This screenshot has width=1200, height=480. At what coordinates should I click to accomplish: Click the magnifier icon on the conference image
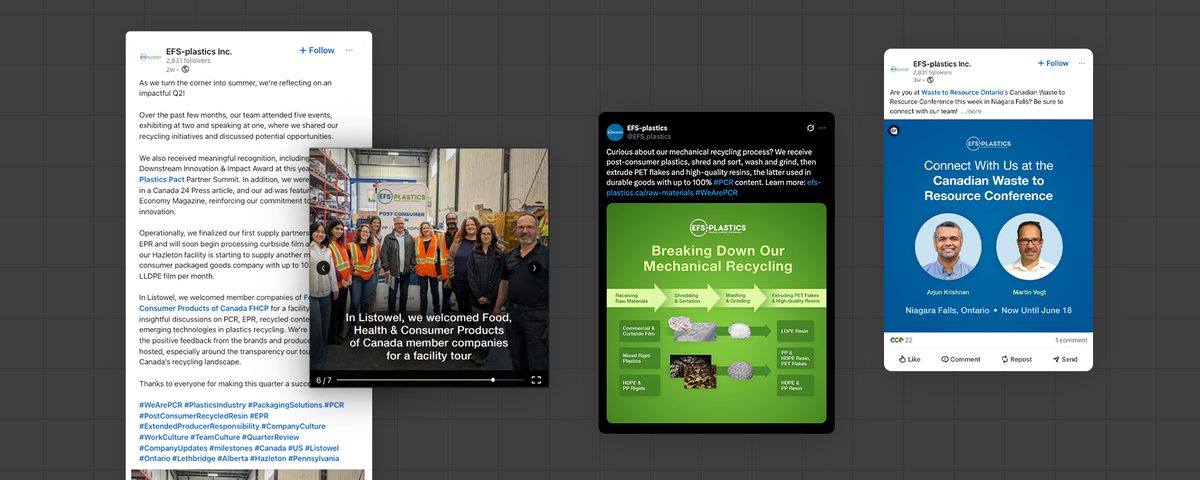[894, 130]
